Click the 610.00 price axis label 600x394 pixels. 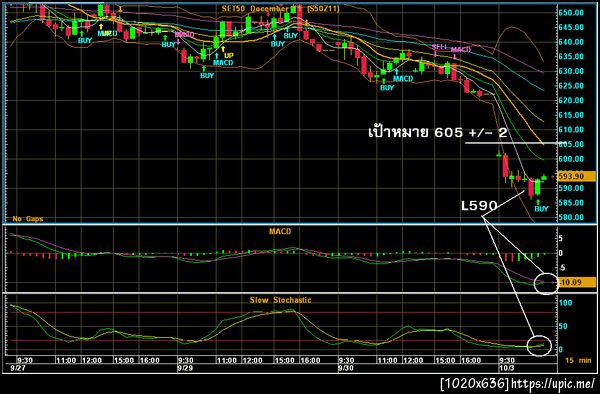tap(571, 130)
